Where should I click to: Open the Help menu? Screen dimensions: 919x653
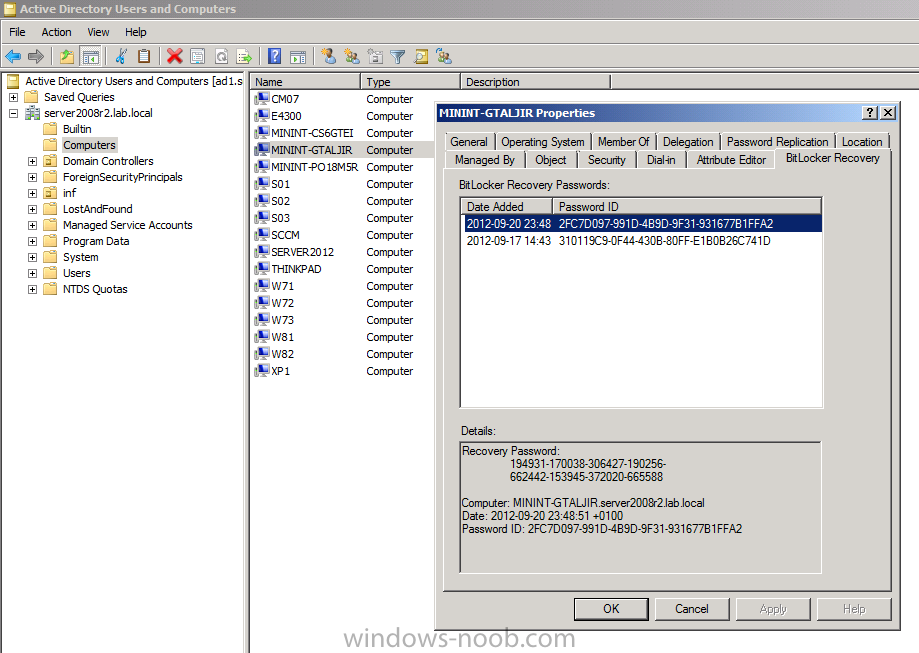click(x=135, y=32)
